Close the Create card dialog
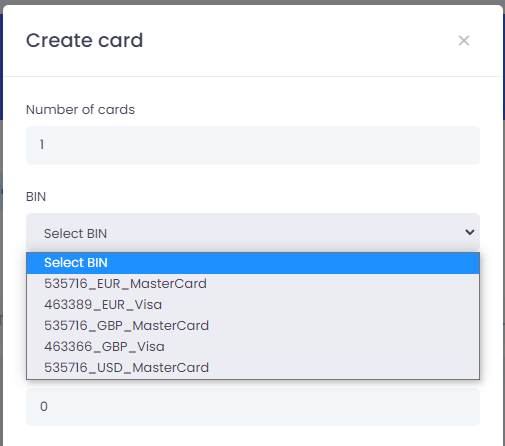This screenshot has width=505, height=446. tap(464, 41)
